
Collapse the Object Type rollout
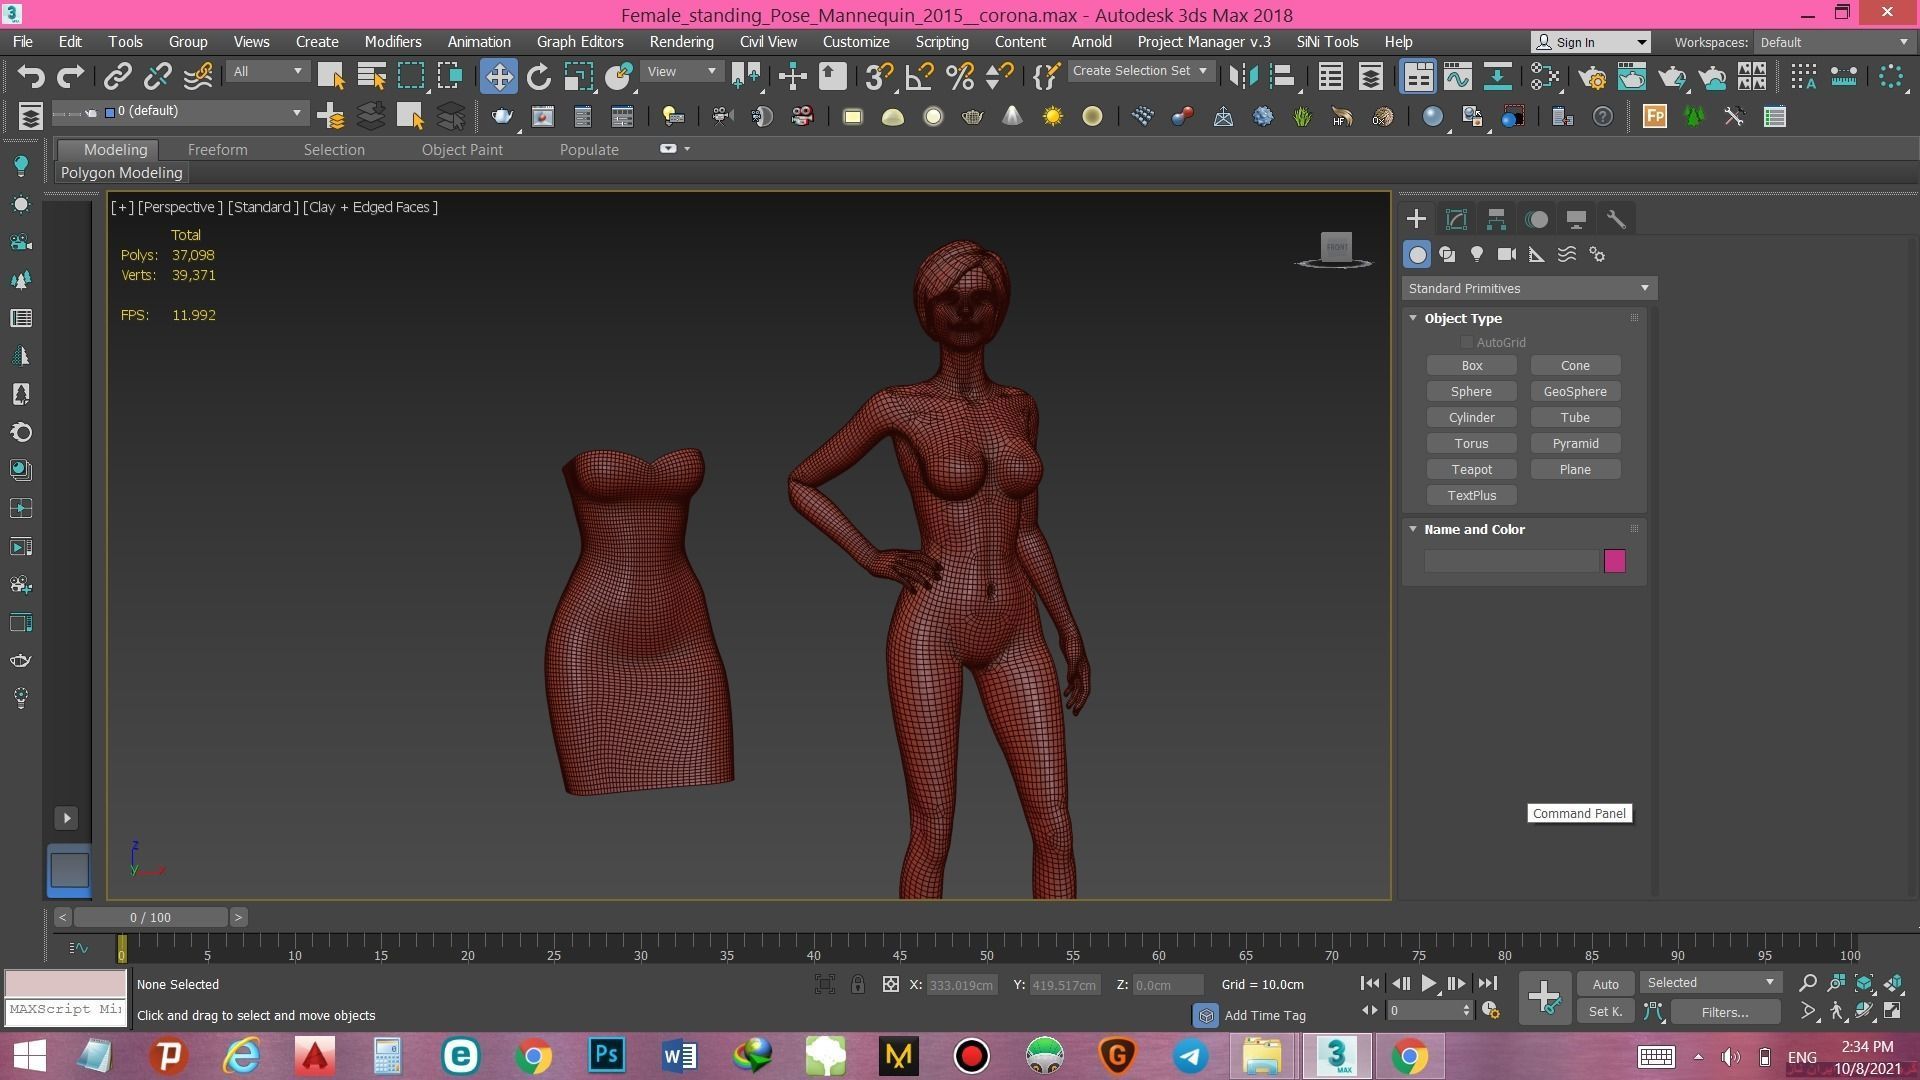[x=1413, y=318]
